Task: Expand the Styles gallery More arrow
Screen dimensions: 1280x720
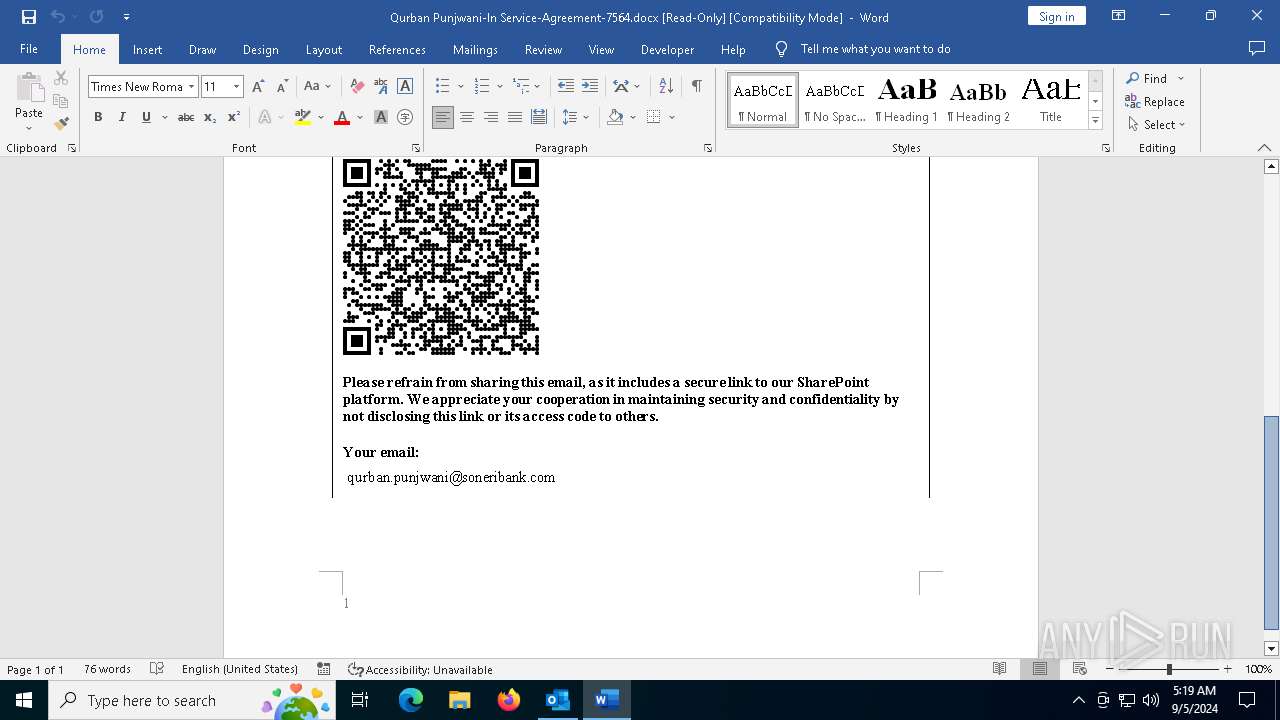Action: [1095, 120]
